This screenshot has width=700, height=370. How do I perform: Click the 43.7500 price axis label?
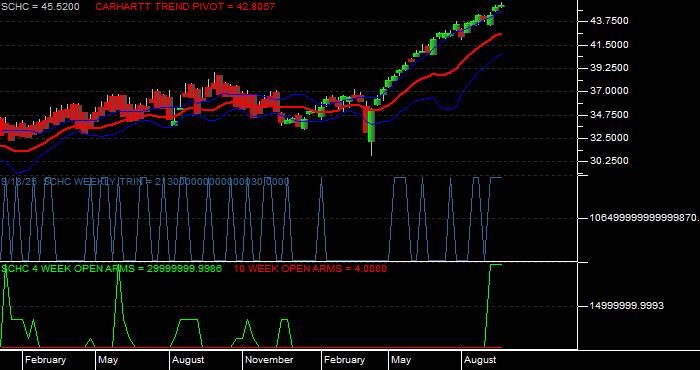(609, 21)
